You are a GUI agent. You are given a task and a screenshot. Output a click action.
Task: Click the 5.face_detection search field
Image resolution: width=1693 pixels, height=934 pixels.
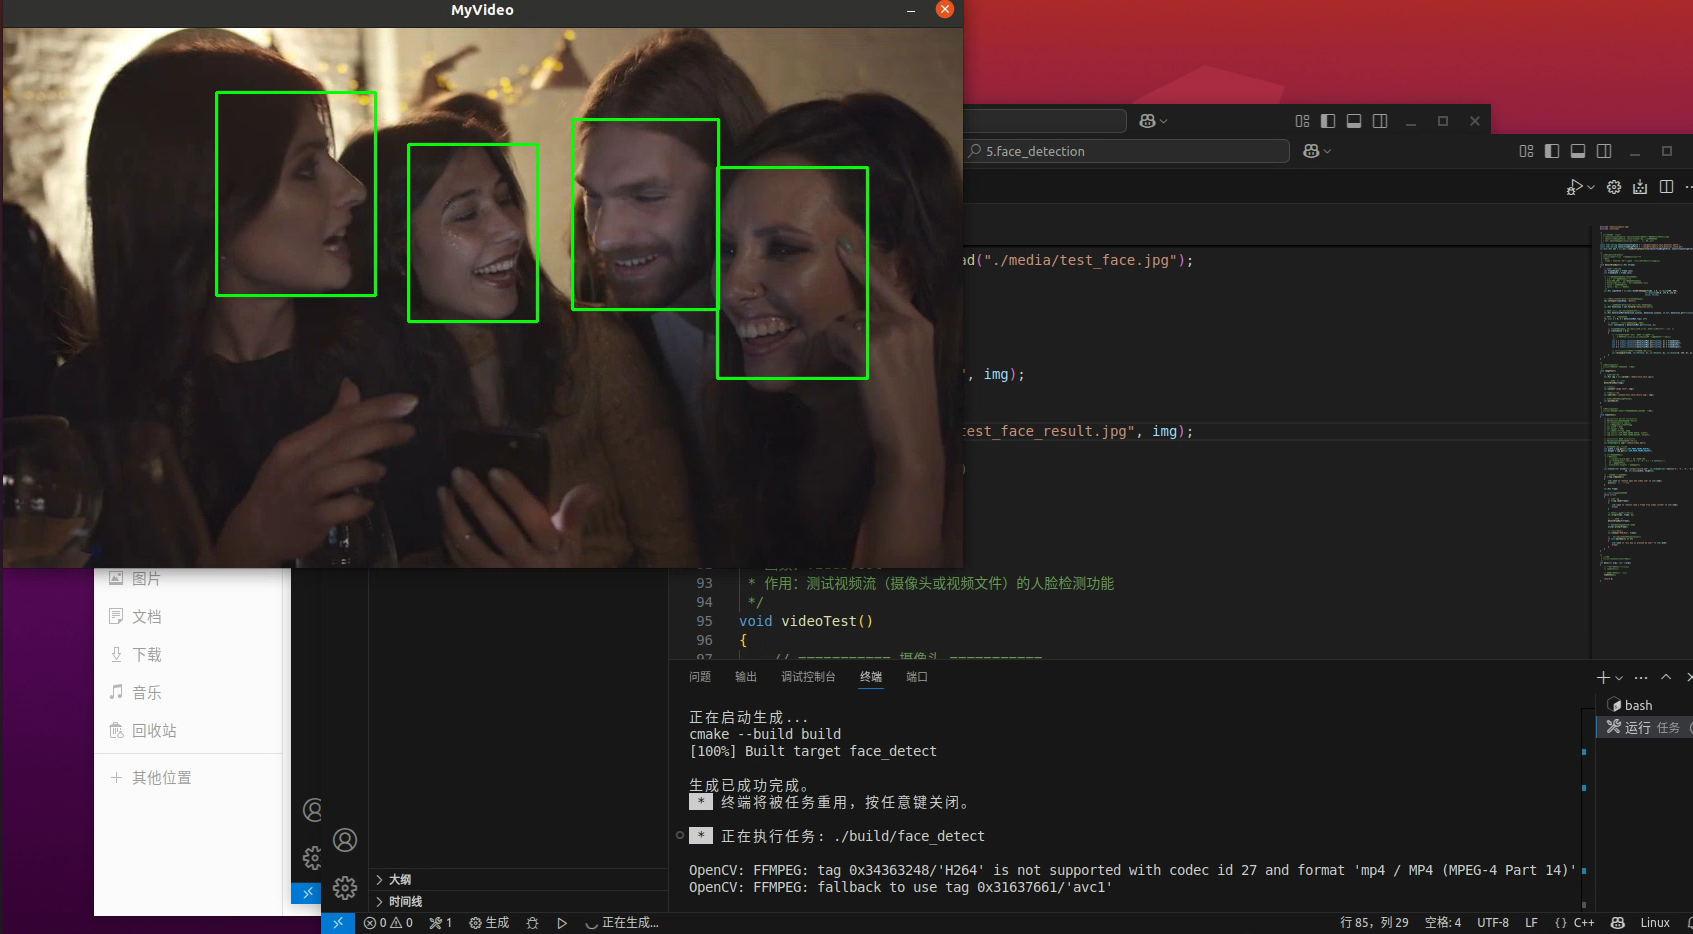1126,151
